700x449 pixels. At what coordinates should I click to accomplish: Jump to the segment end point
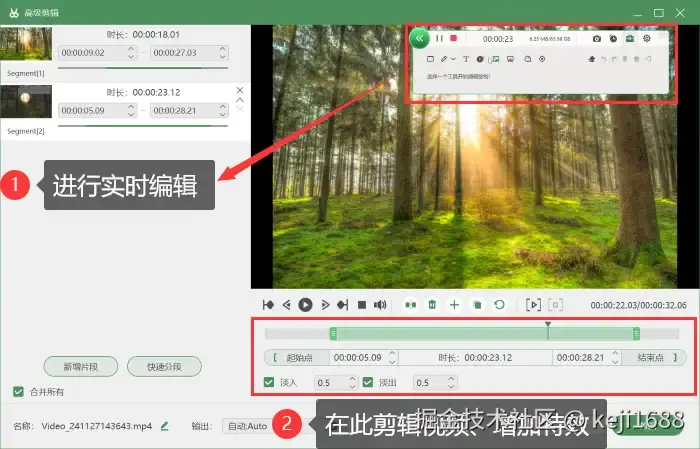[x=343, y=305]
